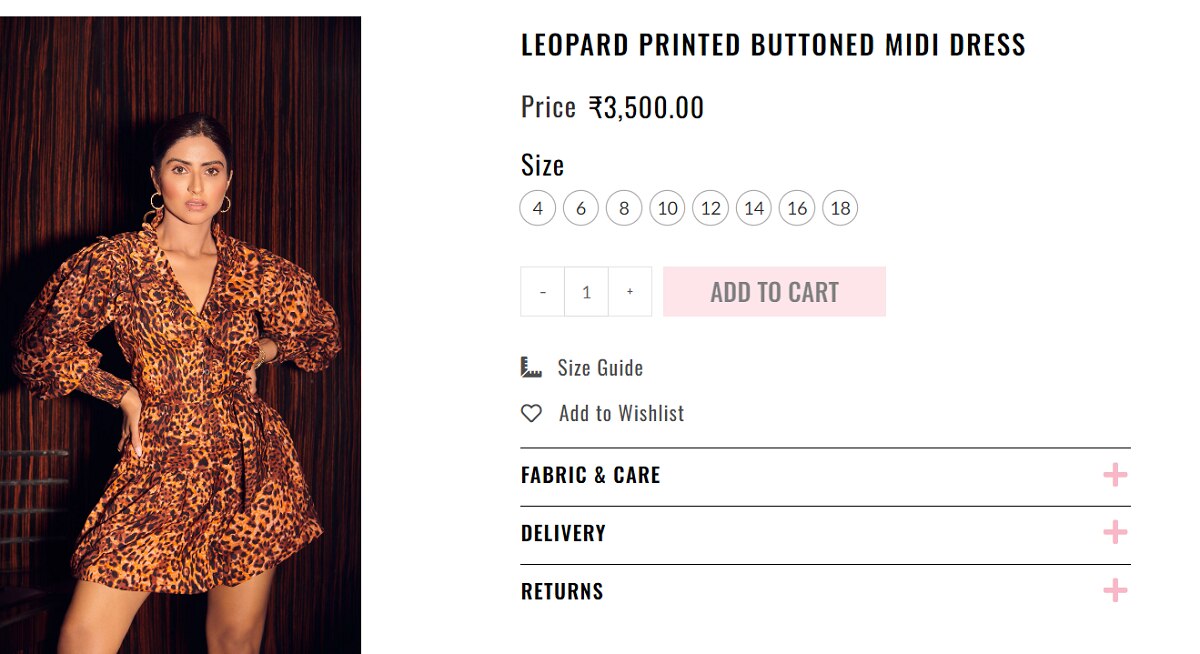Pick size 8
Screen dimensions: 1200x654
(624, 208)
